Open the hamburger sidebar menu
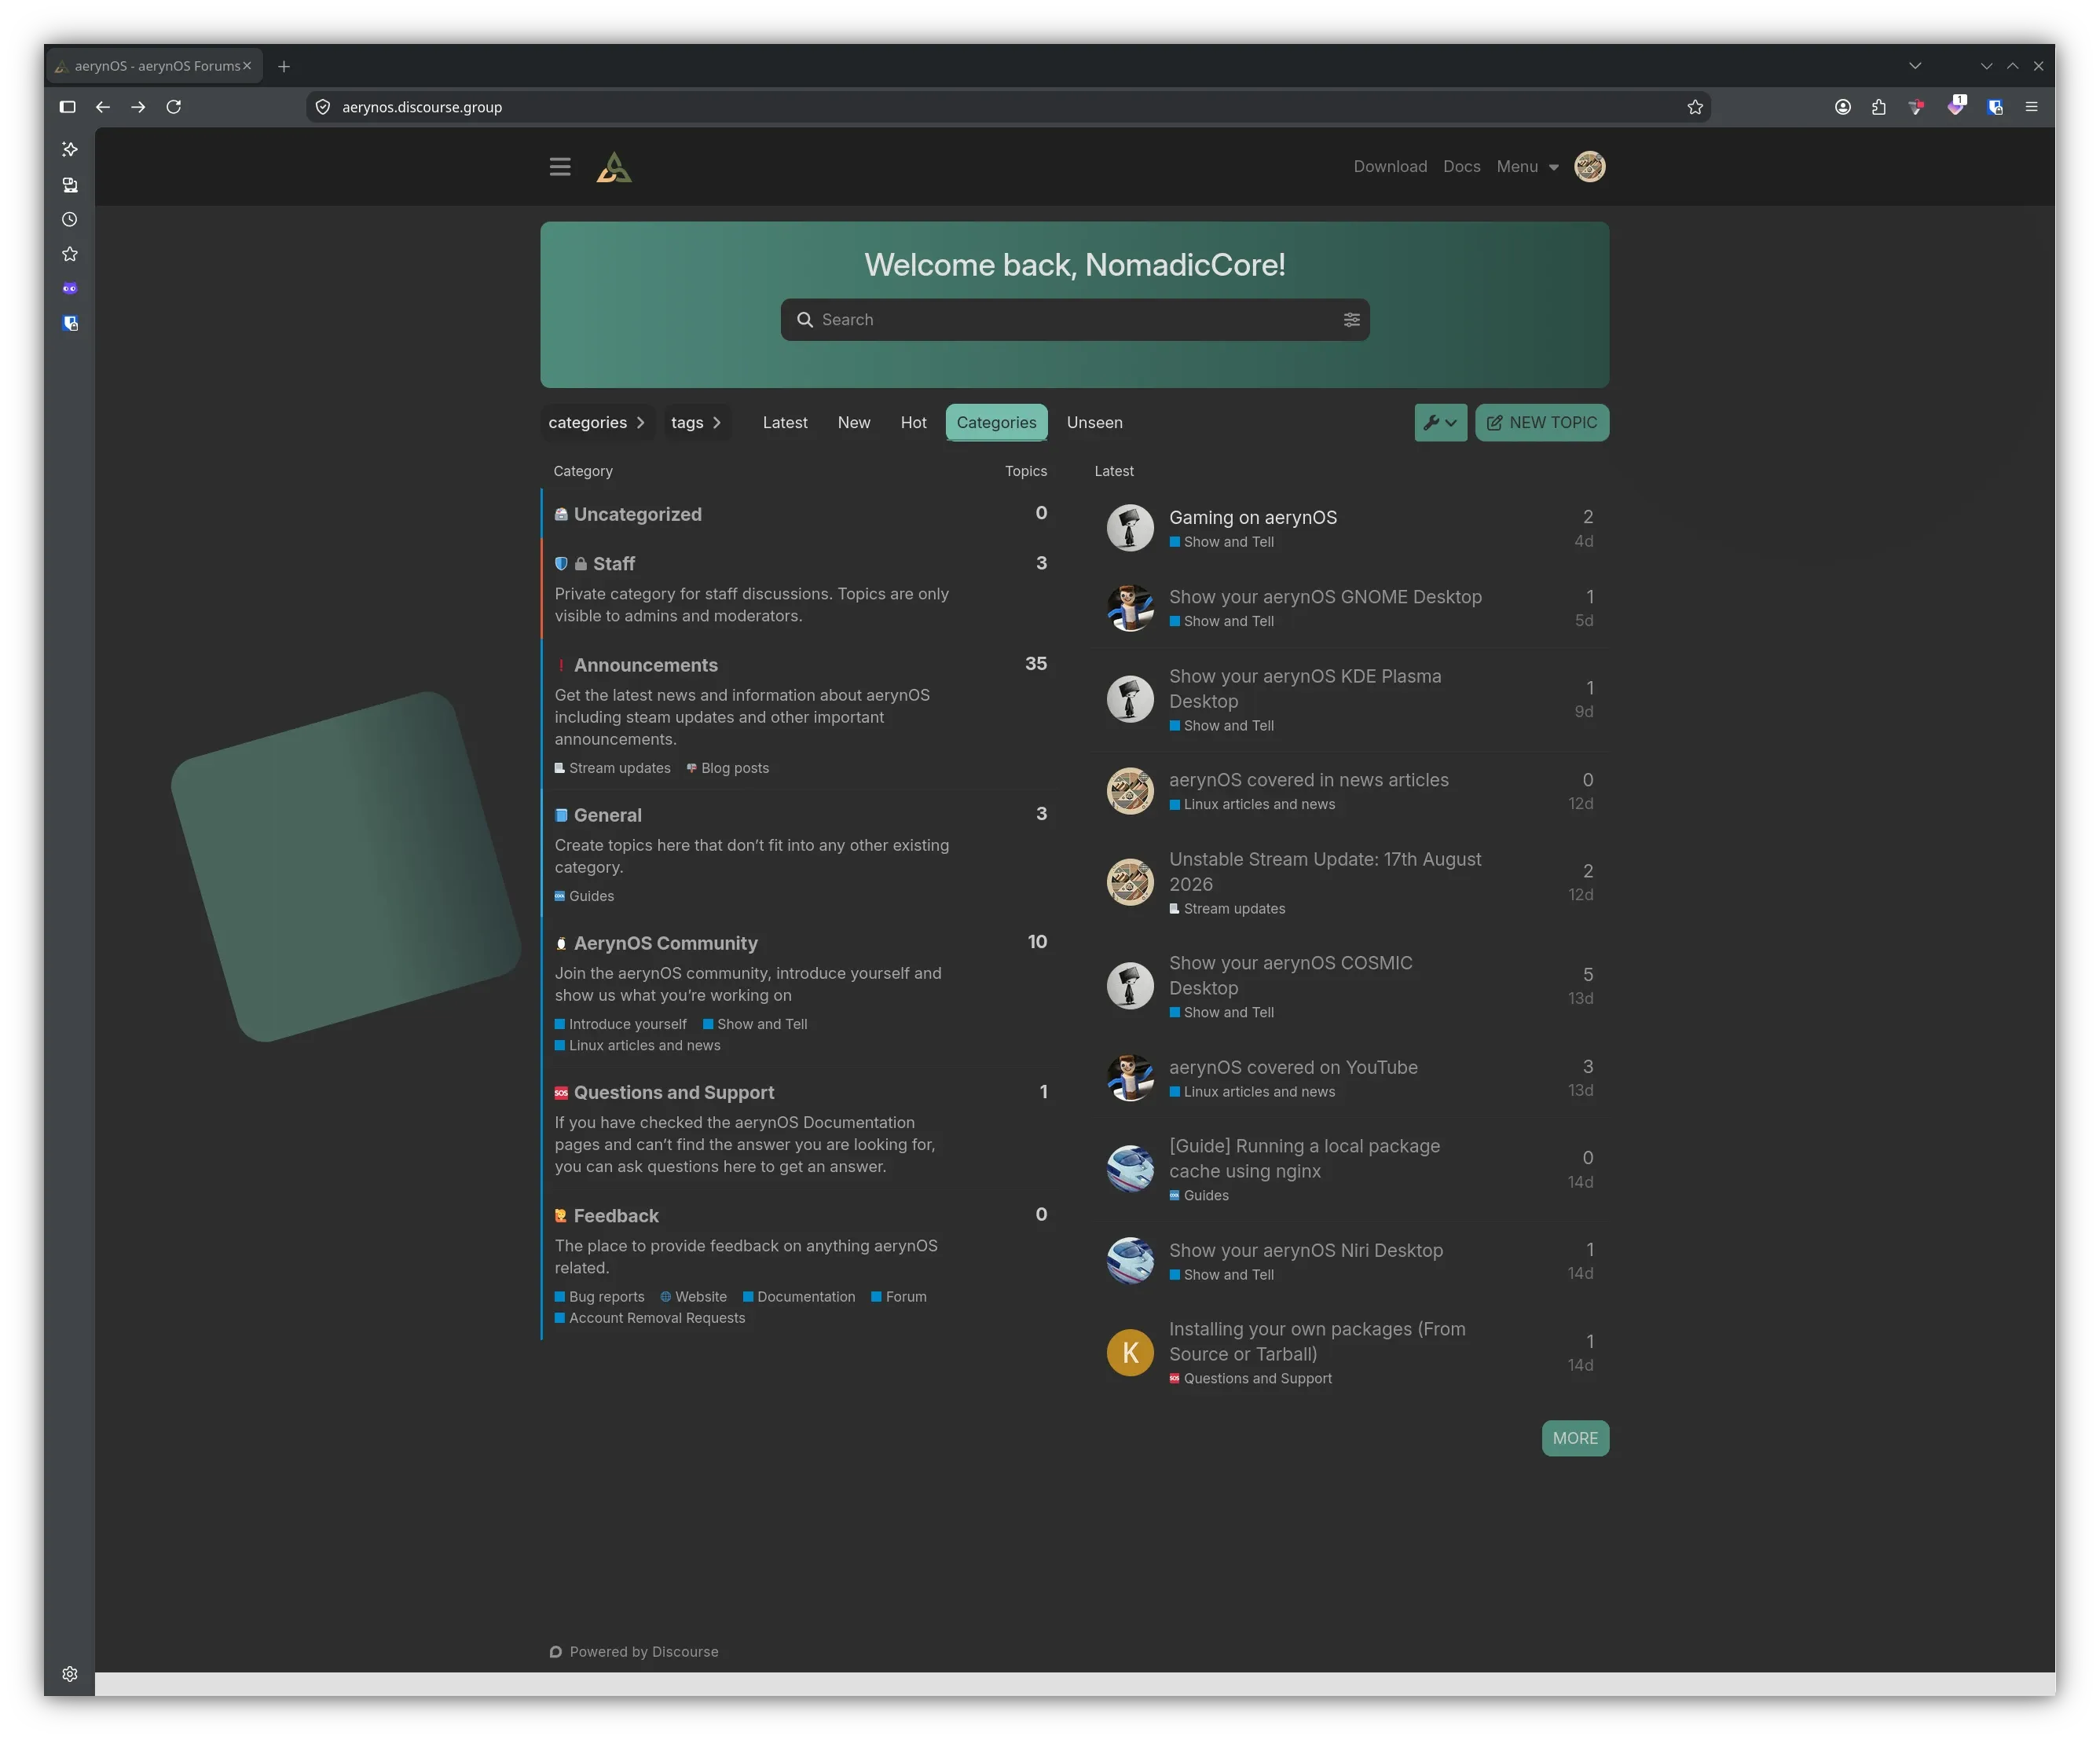 pyautogui.click(x=560, y=167)
